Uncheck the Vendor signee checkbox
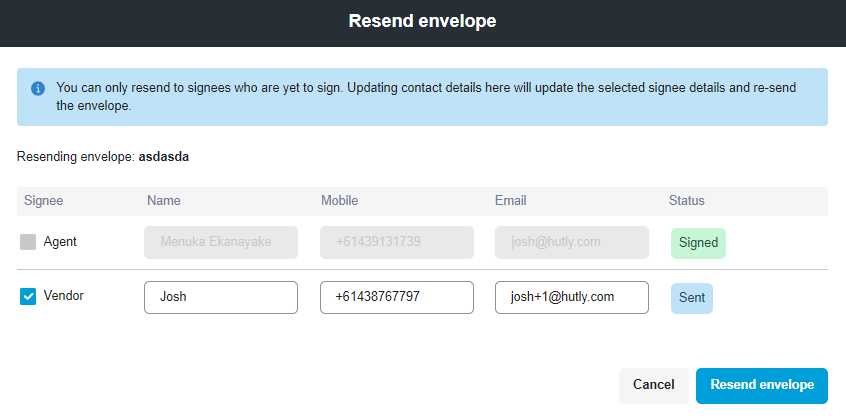 coord(28,297)
